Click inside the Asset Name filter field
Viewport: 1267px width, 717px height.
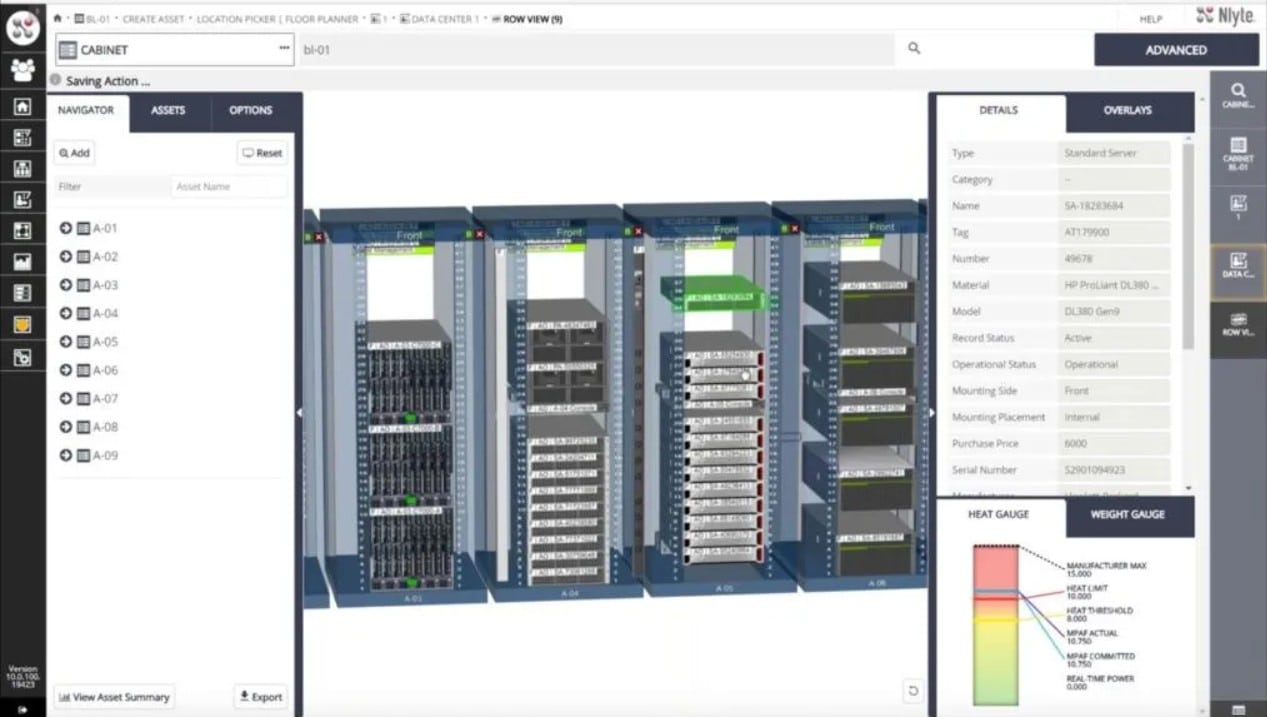click(228, 186)
